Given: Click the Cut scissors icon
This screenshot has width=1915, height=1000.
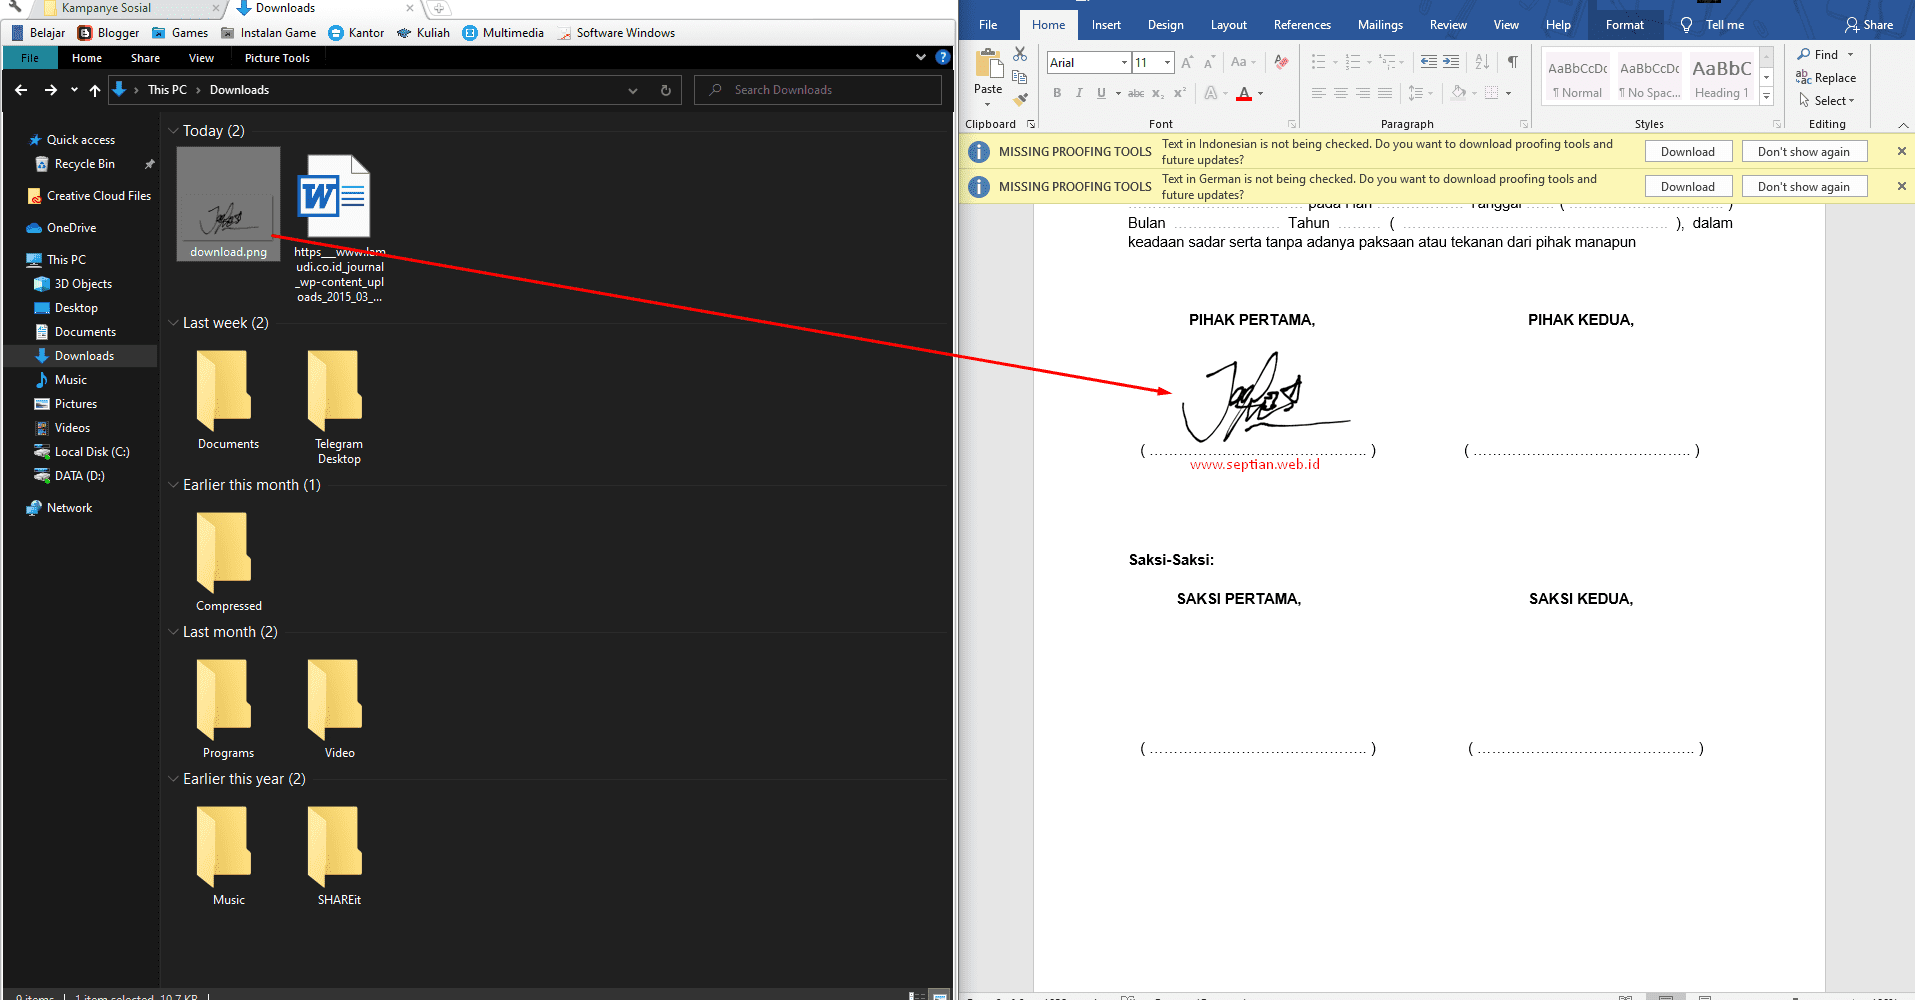Looking at the screenshot, I should tap(1020, 54).
